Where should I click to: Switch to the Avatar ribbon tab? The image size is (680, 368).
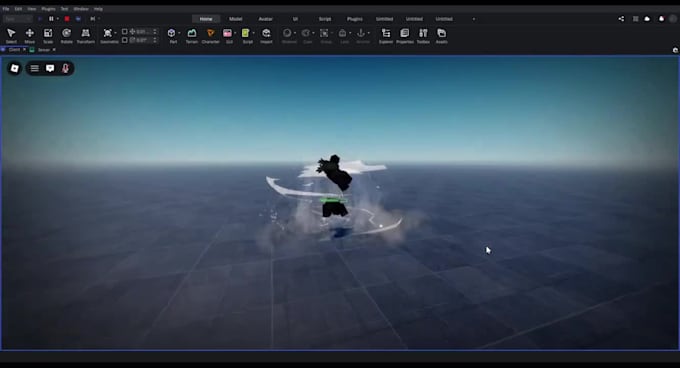pos(265,19)
